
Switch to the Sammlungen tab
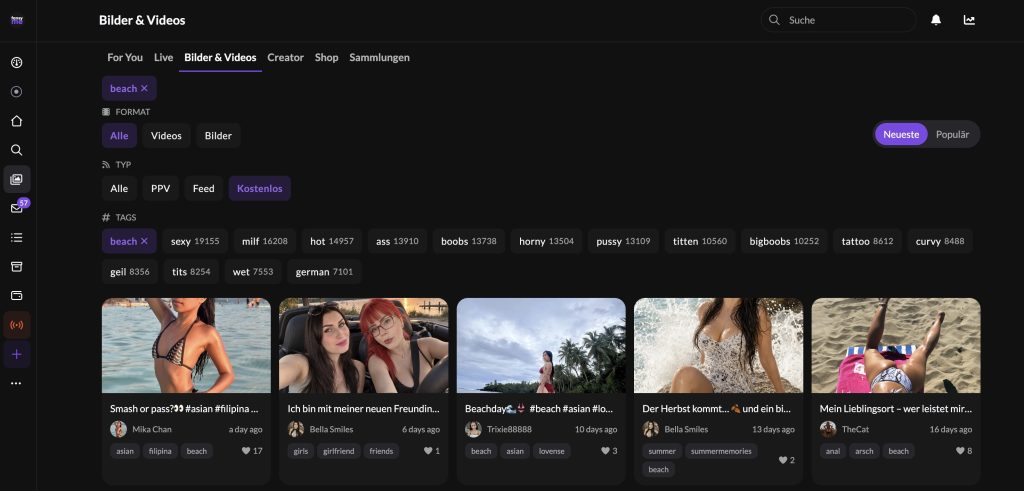[x=379, y=57]
